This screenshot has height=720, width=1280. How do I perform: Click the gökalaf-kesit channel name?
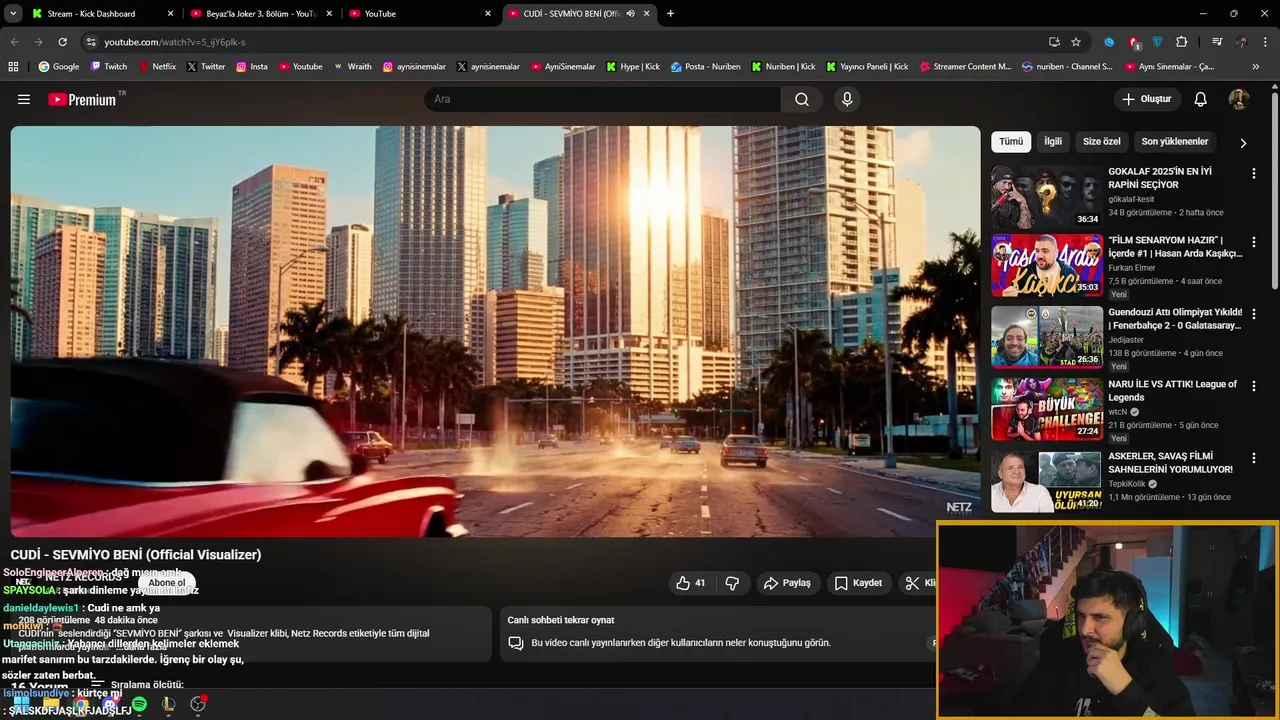(x=1131, y=199)
